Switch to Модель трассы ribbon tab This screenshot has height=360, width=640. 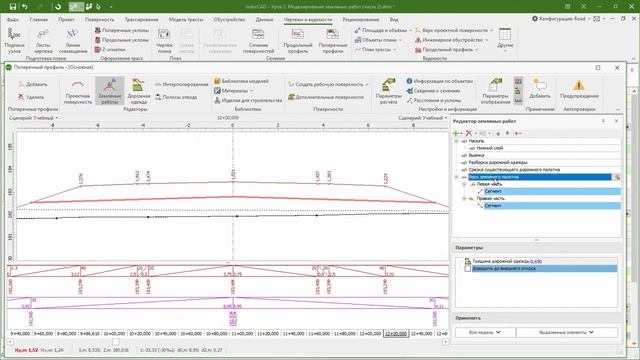[186, 19]
